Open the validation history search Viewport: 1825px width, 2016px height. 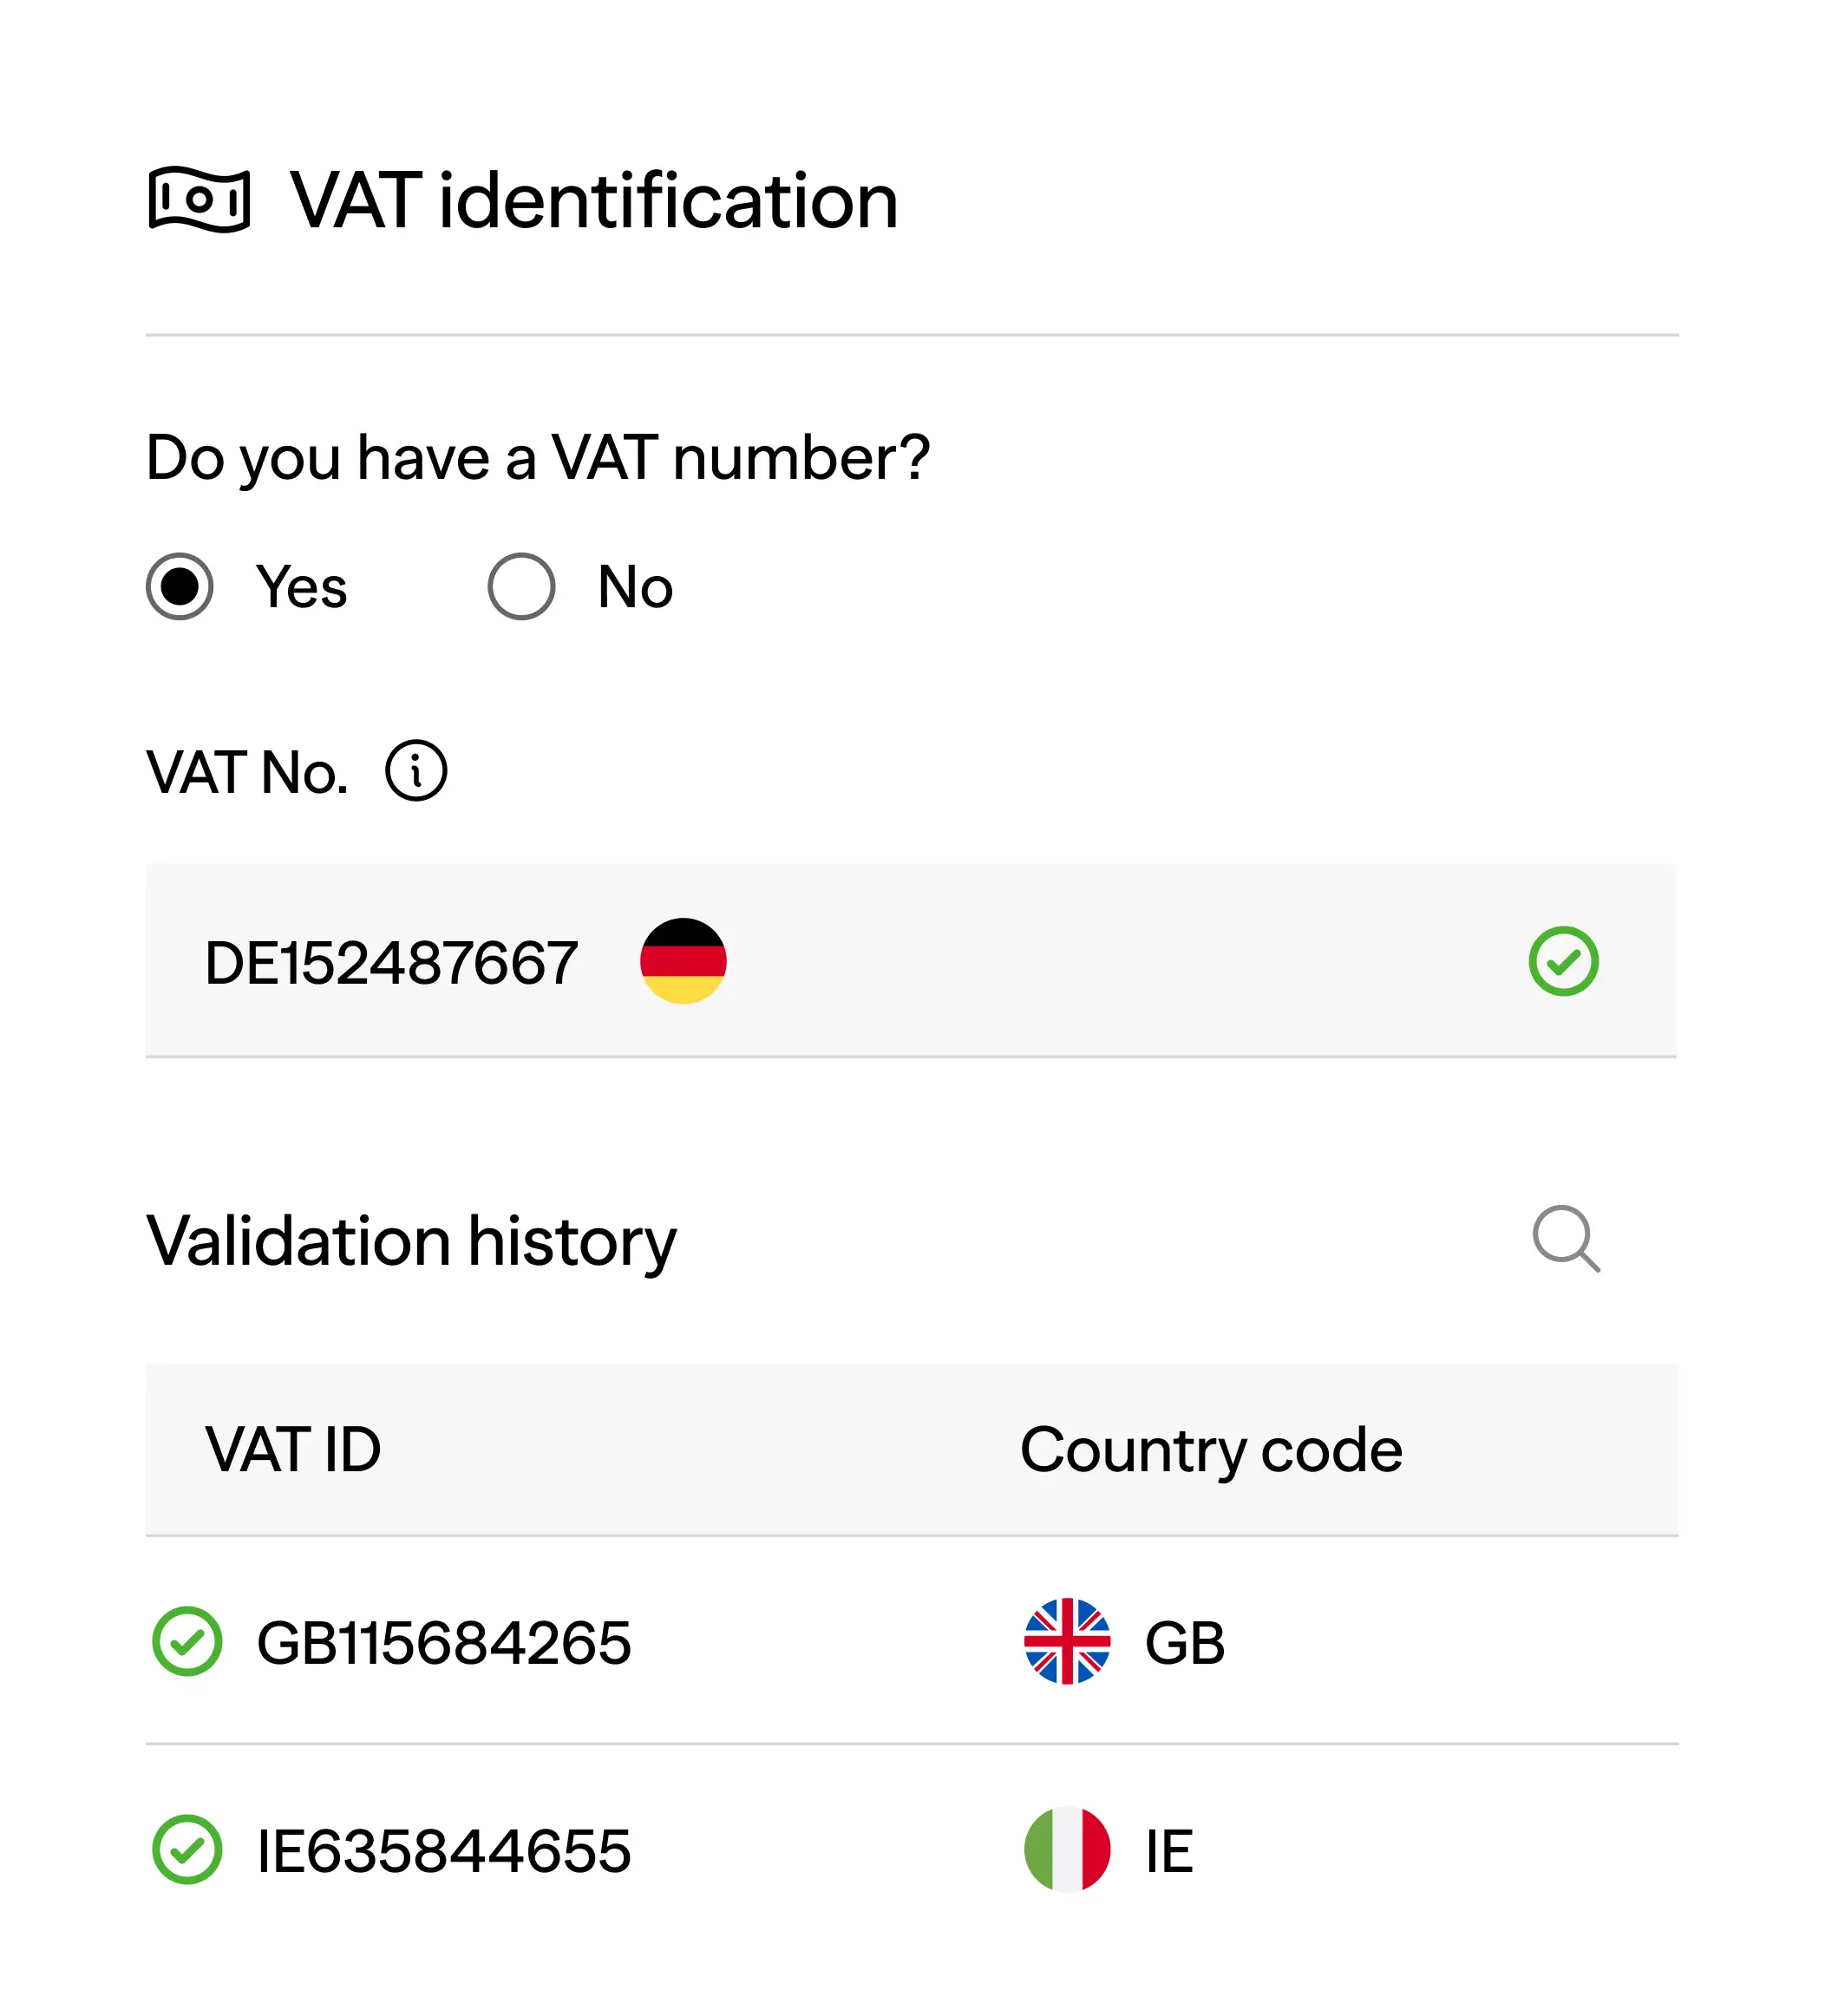[1565, 1239]
